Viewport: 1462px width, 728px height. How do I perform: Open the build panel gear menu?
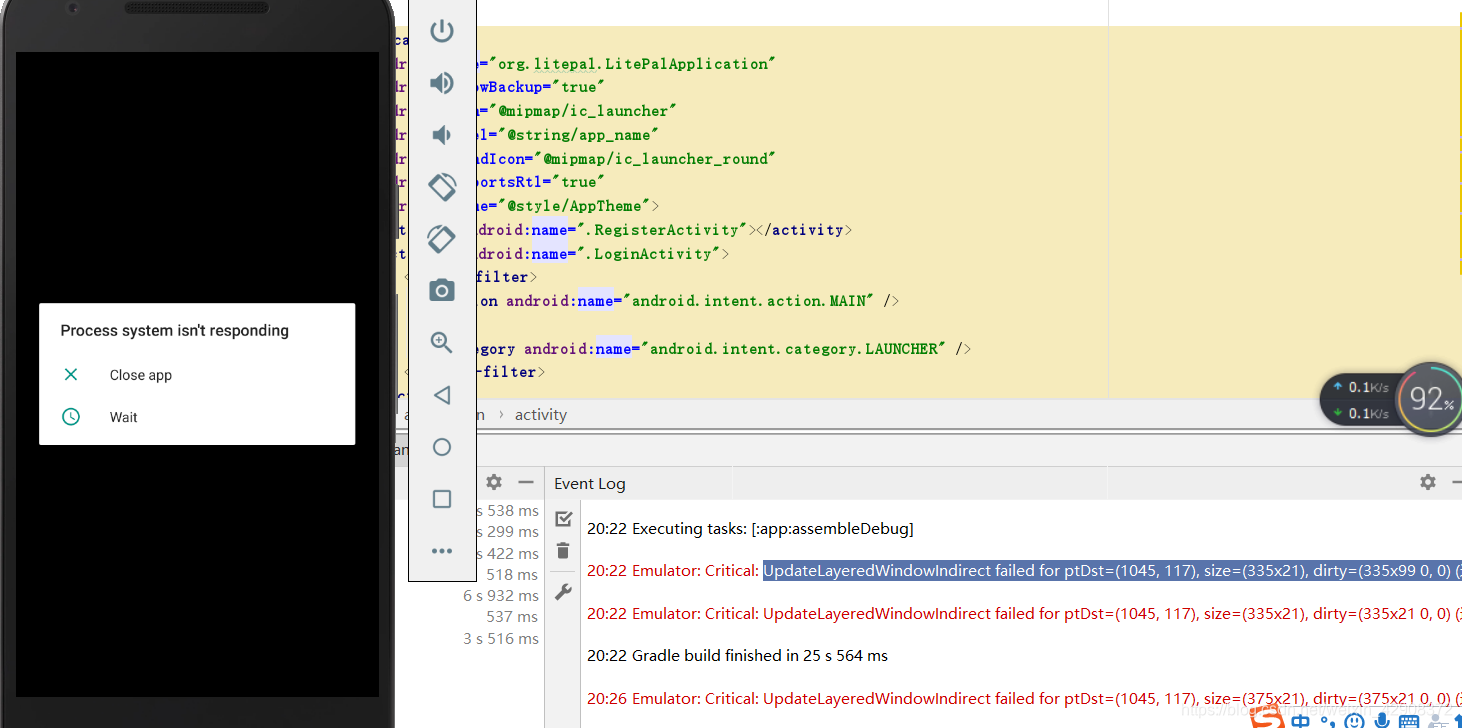coord(493,482)
